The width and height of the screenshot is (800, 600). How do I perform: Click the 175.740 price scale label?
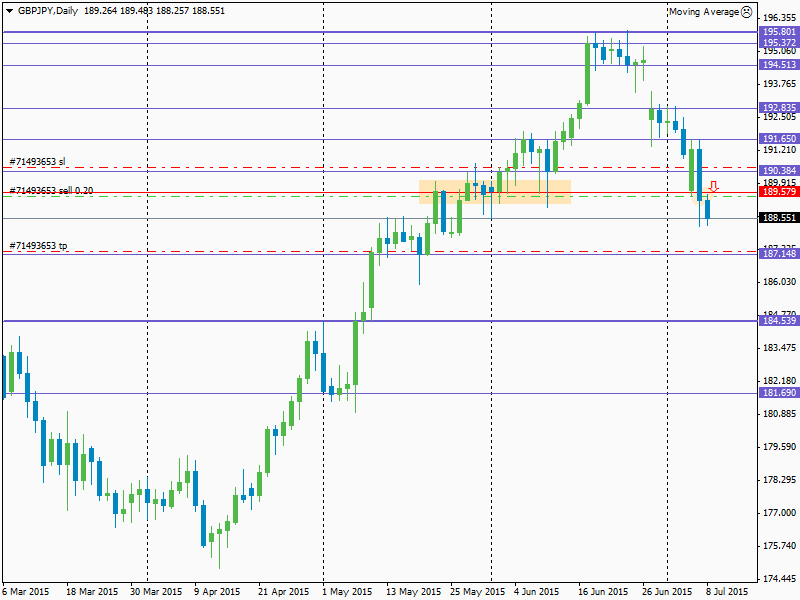779,546
